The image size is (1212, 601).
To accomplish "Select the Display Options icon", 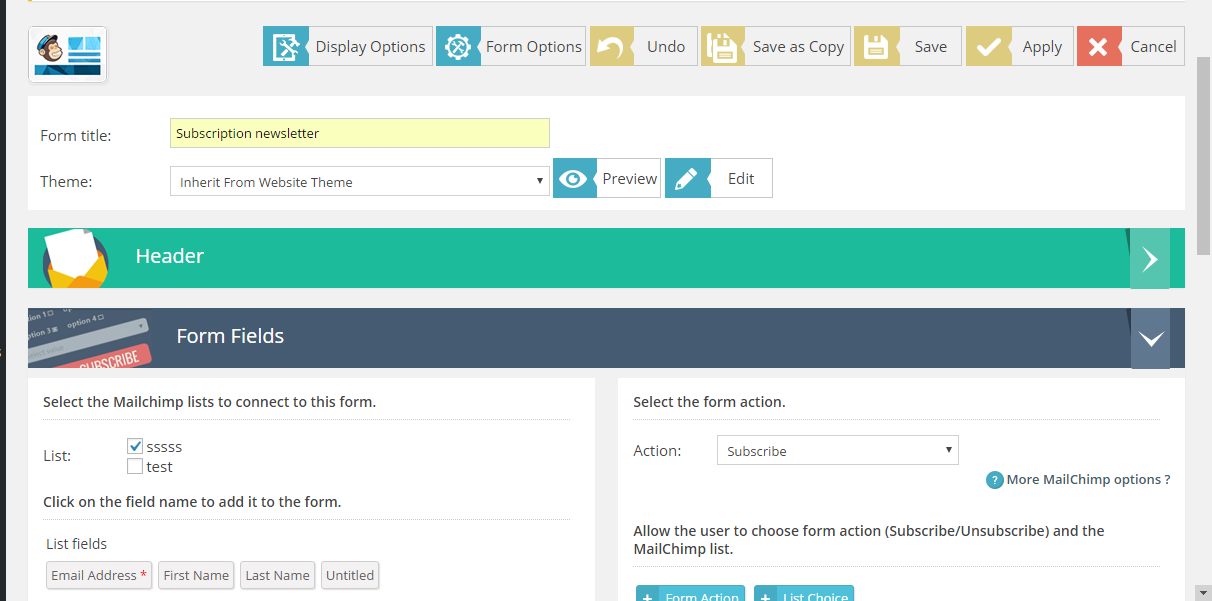I will coord(286,46).
